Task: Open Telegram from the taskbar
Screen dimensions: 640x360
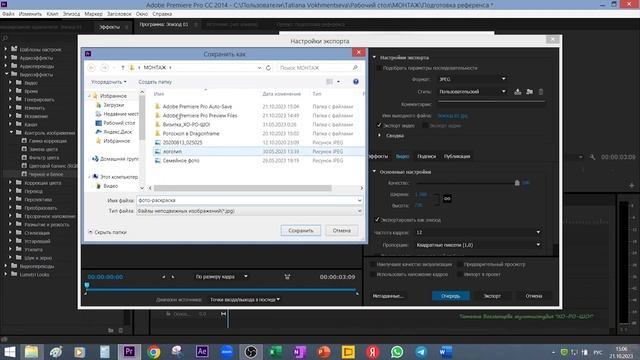Action: coord(421,351)
